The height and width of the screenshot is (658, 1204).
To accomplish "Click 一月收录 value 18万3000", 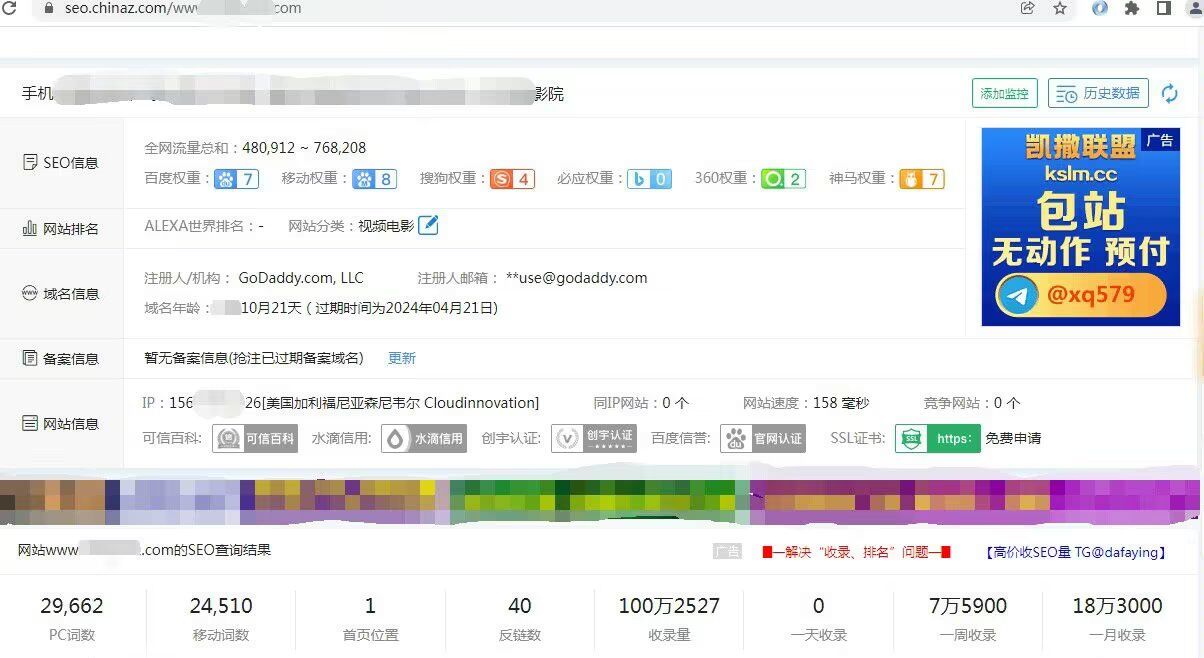I will [1117, 606].
